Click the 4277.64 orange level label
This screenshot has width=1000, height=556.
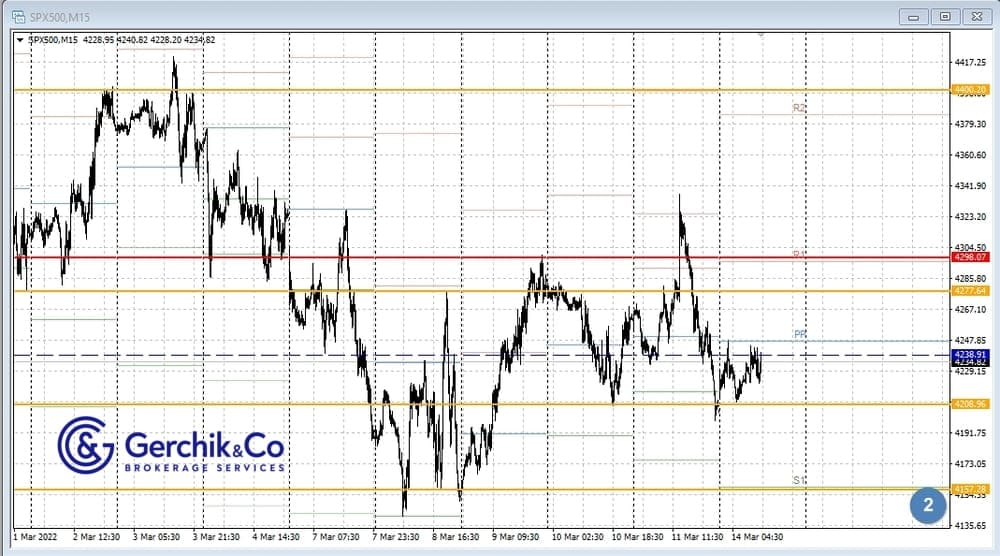tap(971, 291)
